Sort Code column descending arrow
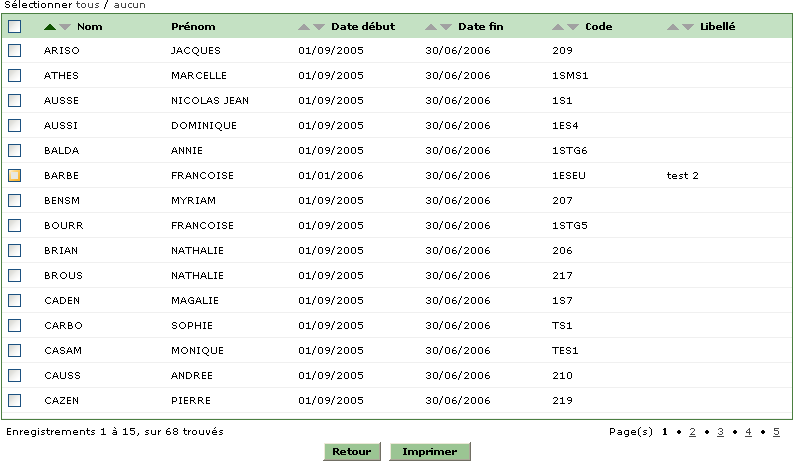 click(x=572, y=27)
